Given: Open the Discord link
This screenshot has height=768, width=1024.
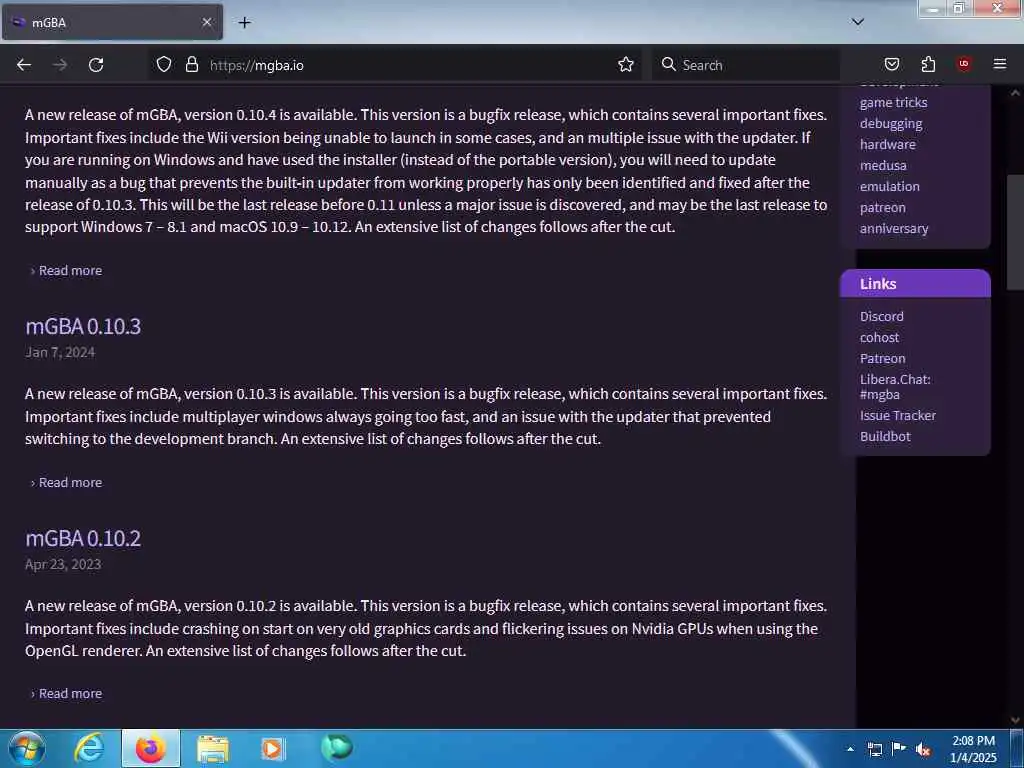Looking at the screenshot, I should (882, 316).
